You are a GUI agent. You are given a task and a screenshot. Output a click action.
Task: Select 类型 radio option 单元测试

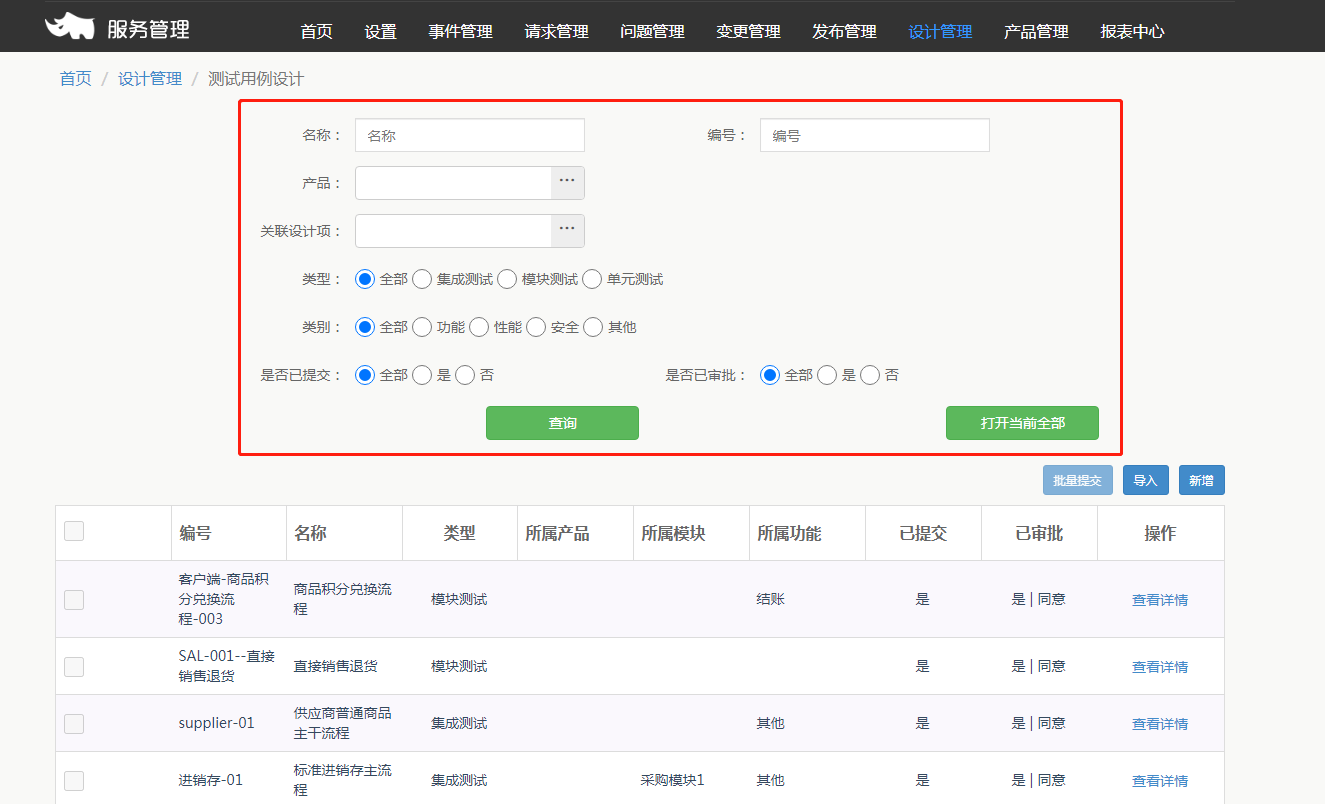coord(592,279)
